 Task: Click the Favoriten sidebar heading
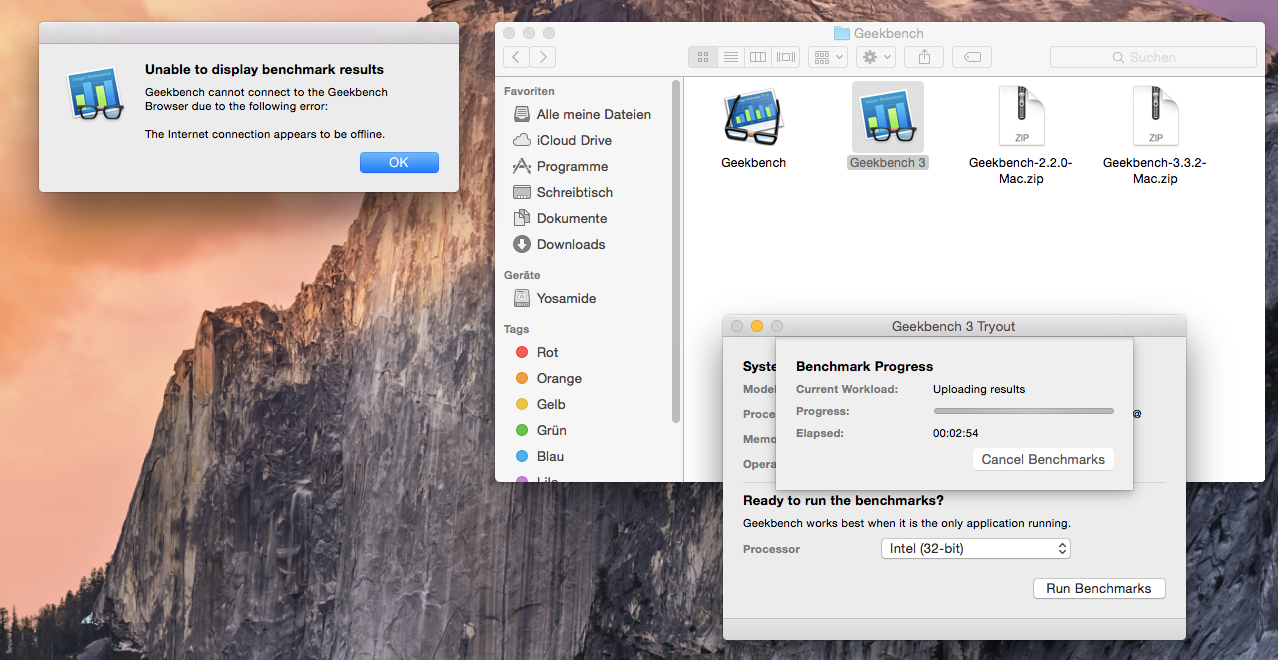pyautogui.click(x=529, y=91)
